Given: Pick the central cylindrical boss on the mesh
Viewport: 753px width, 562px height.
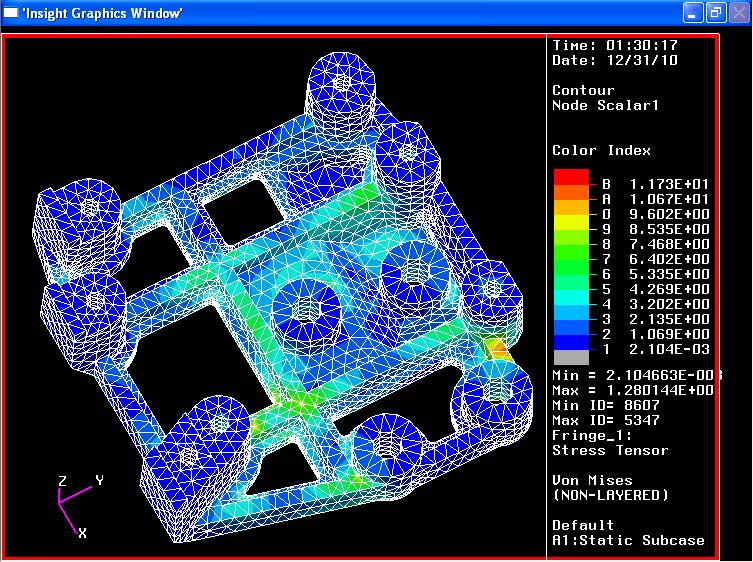Looking at the screenshot, I should 308,307.
